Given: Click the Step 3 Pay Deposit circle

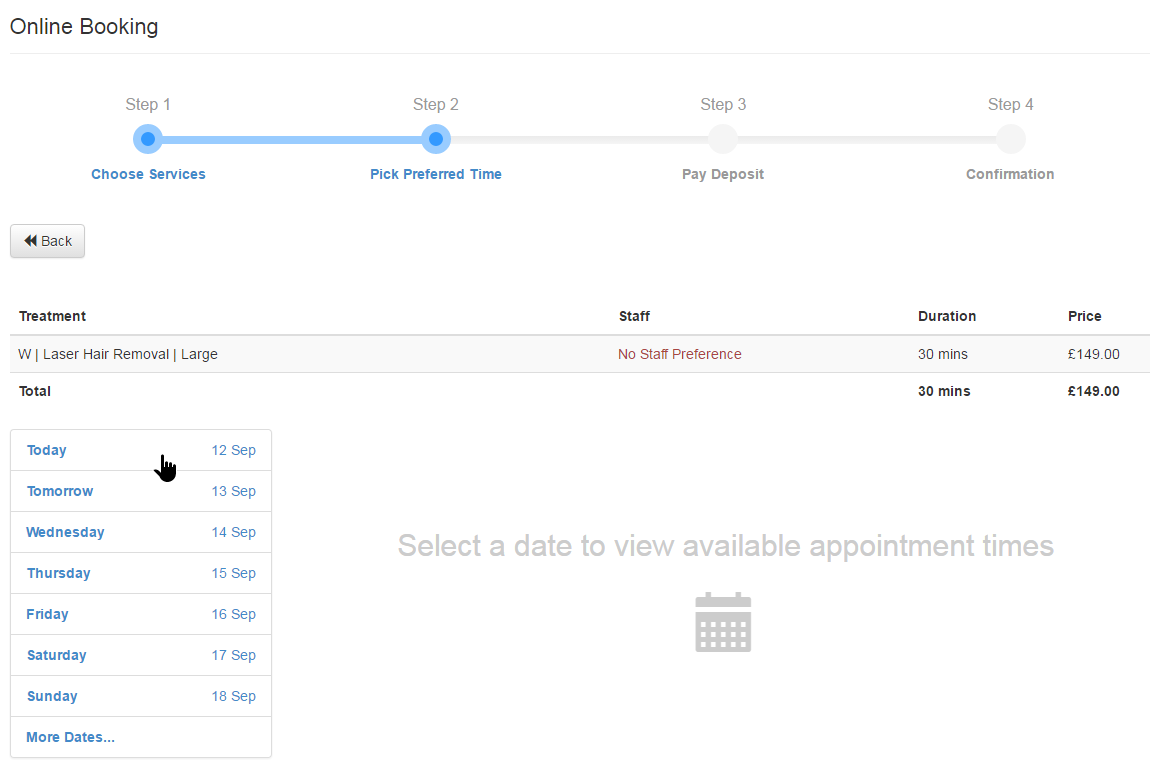Looking at the screenshot, I should coord(722,139).
